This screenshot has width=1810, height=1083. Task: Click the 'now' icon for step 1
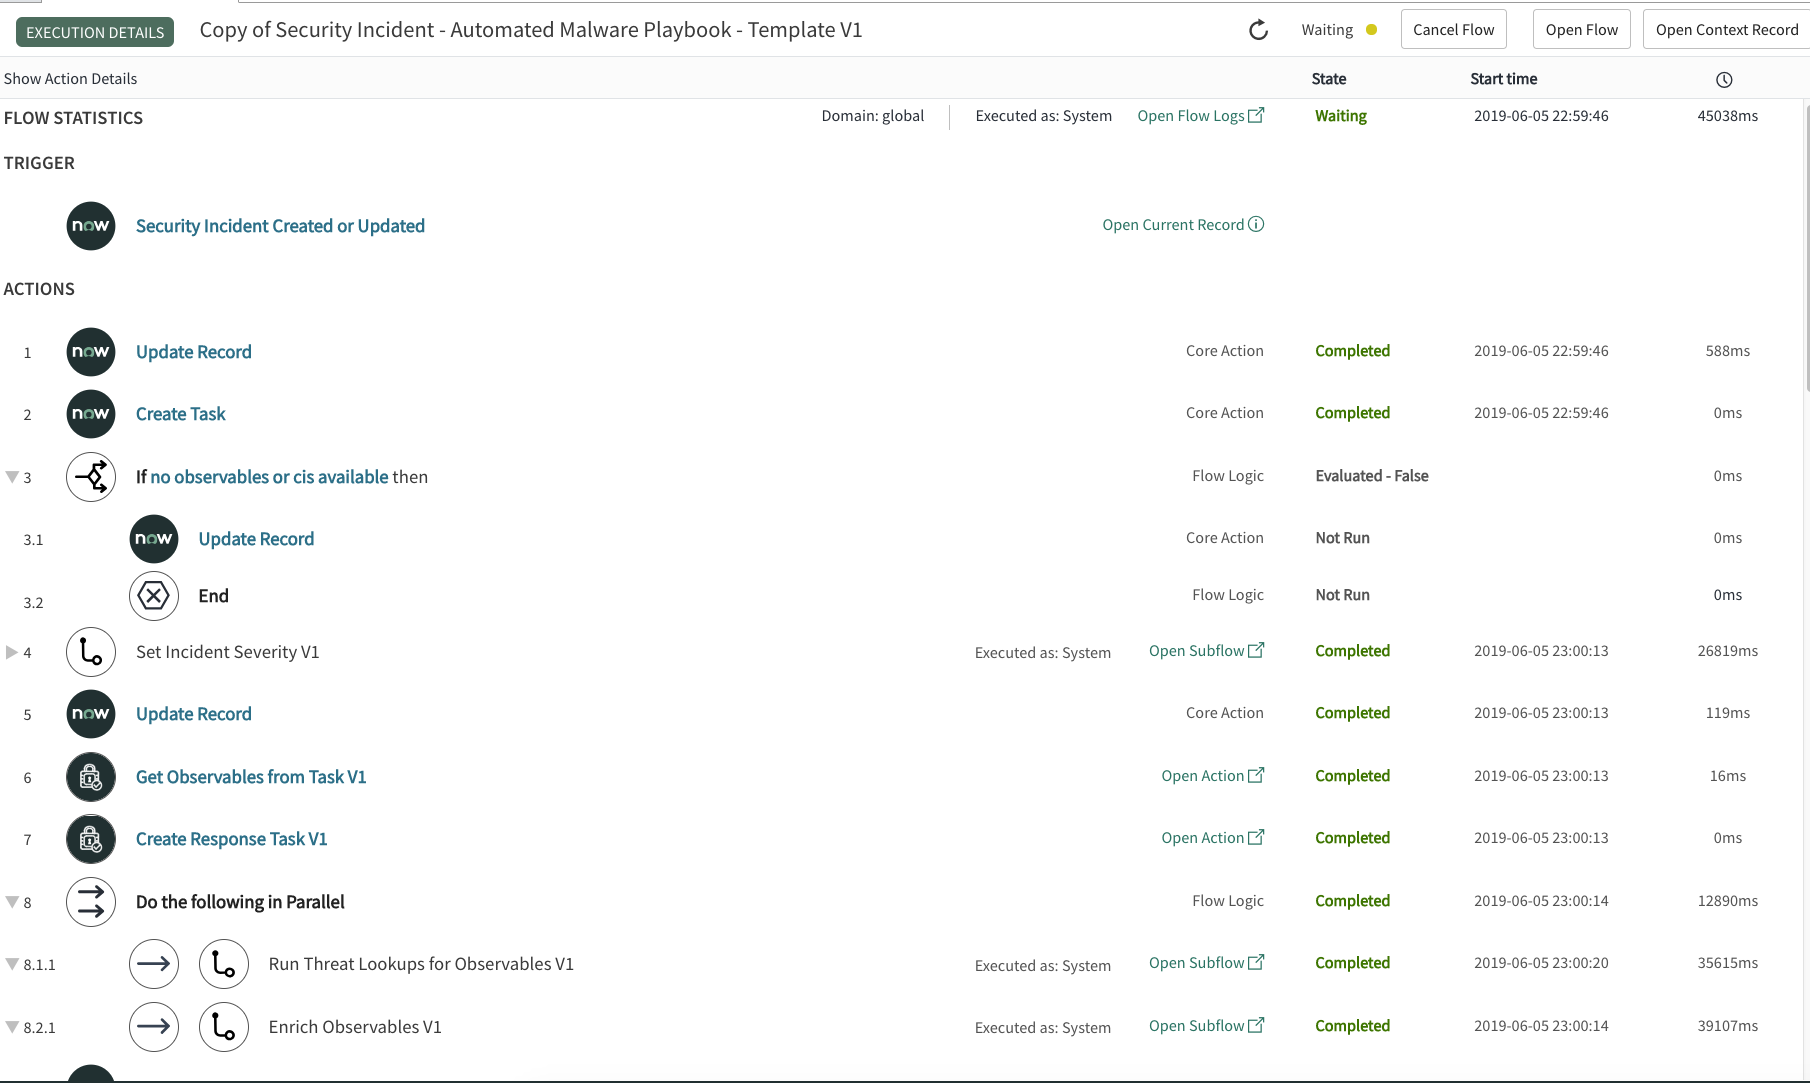pyautogui.click(x=91, y=352)
